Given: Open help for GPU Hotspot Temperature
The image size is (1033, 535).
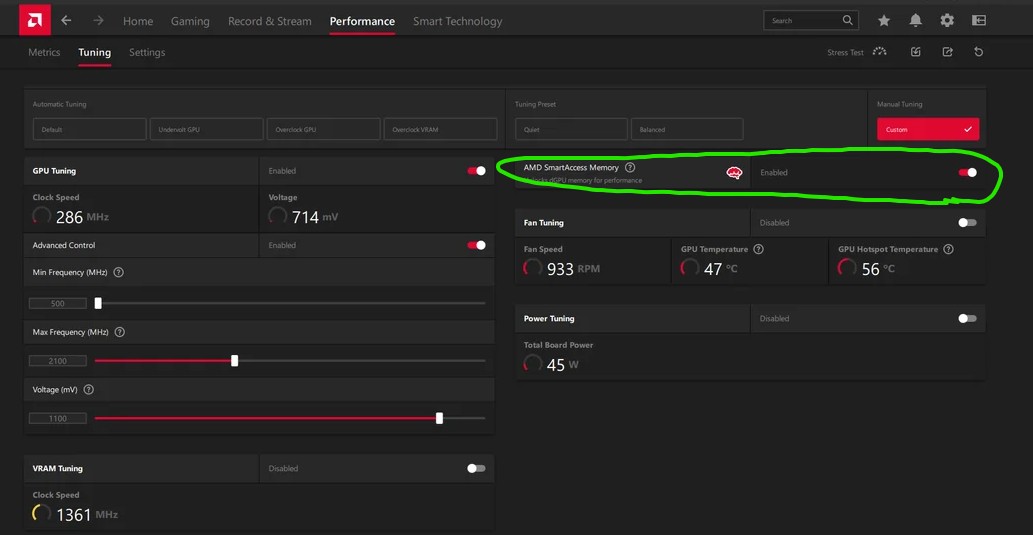Looking at the screenshot, I should pos(948,249).
